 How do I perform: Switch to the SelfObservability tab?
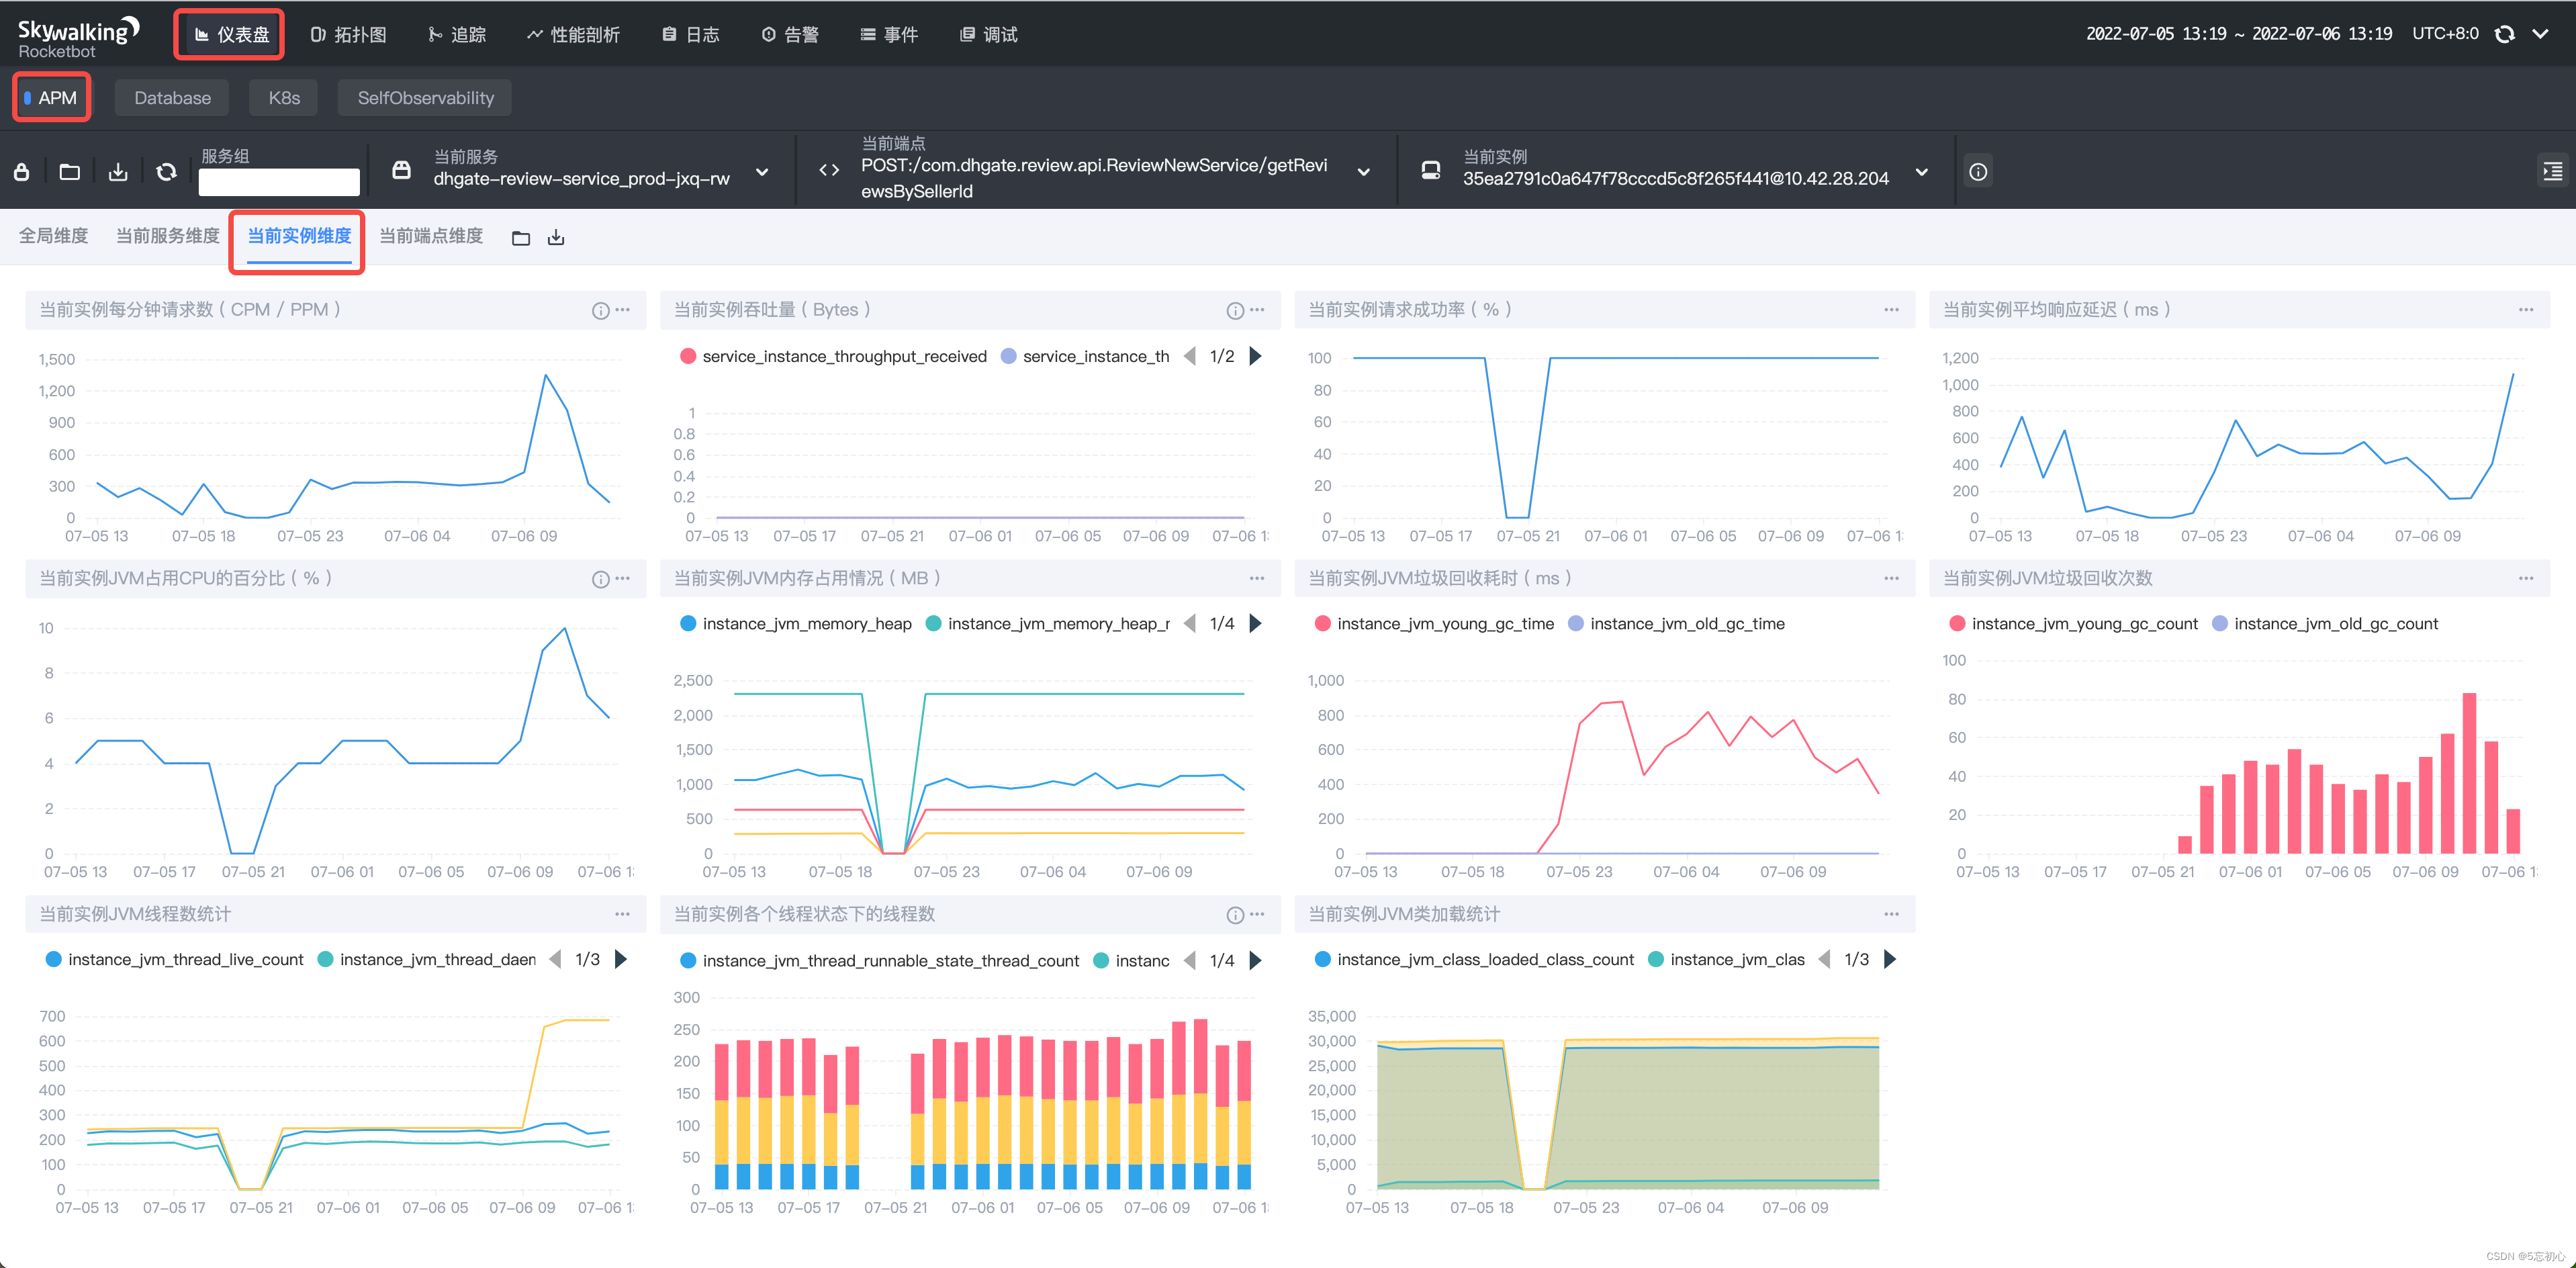[425, 98]
